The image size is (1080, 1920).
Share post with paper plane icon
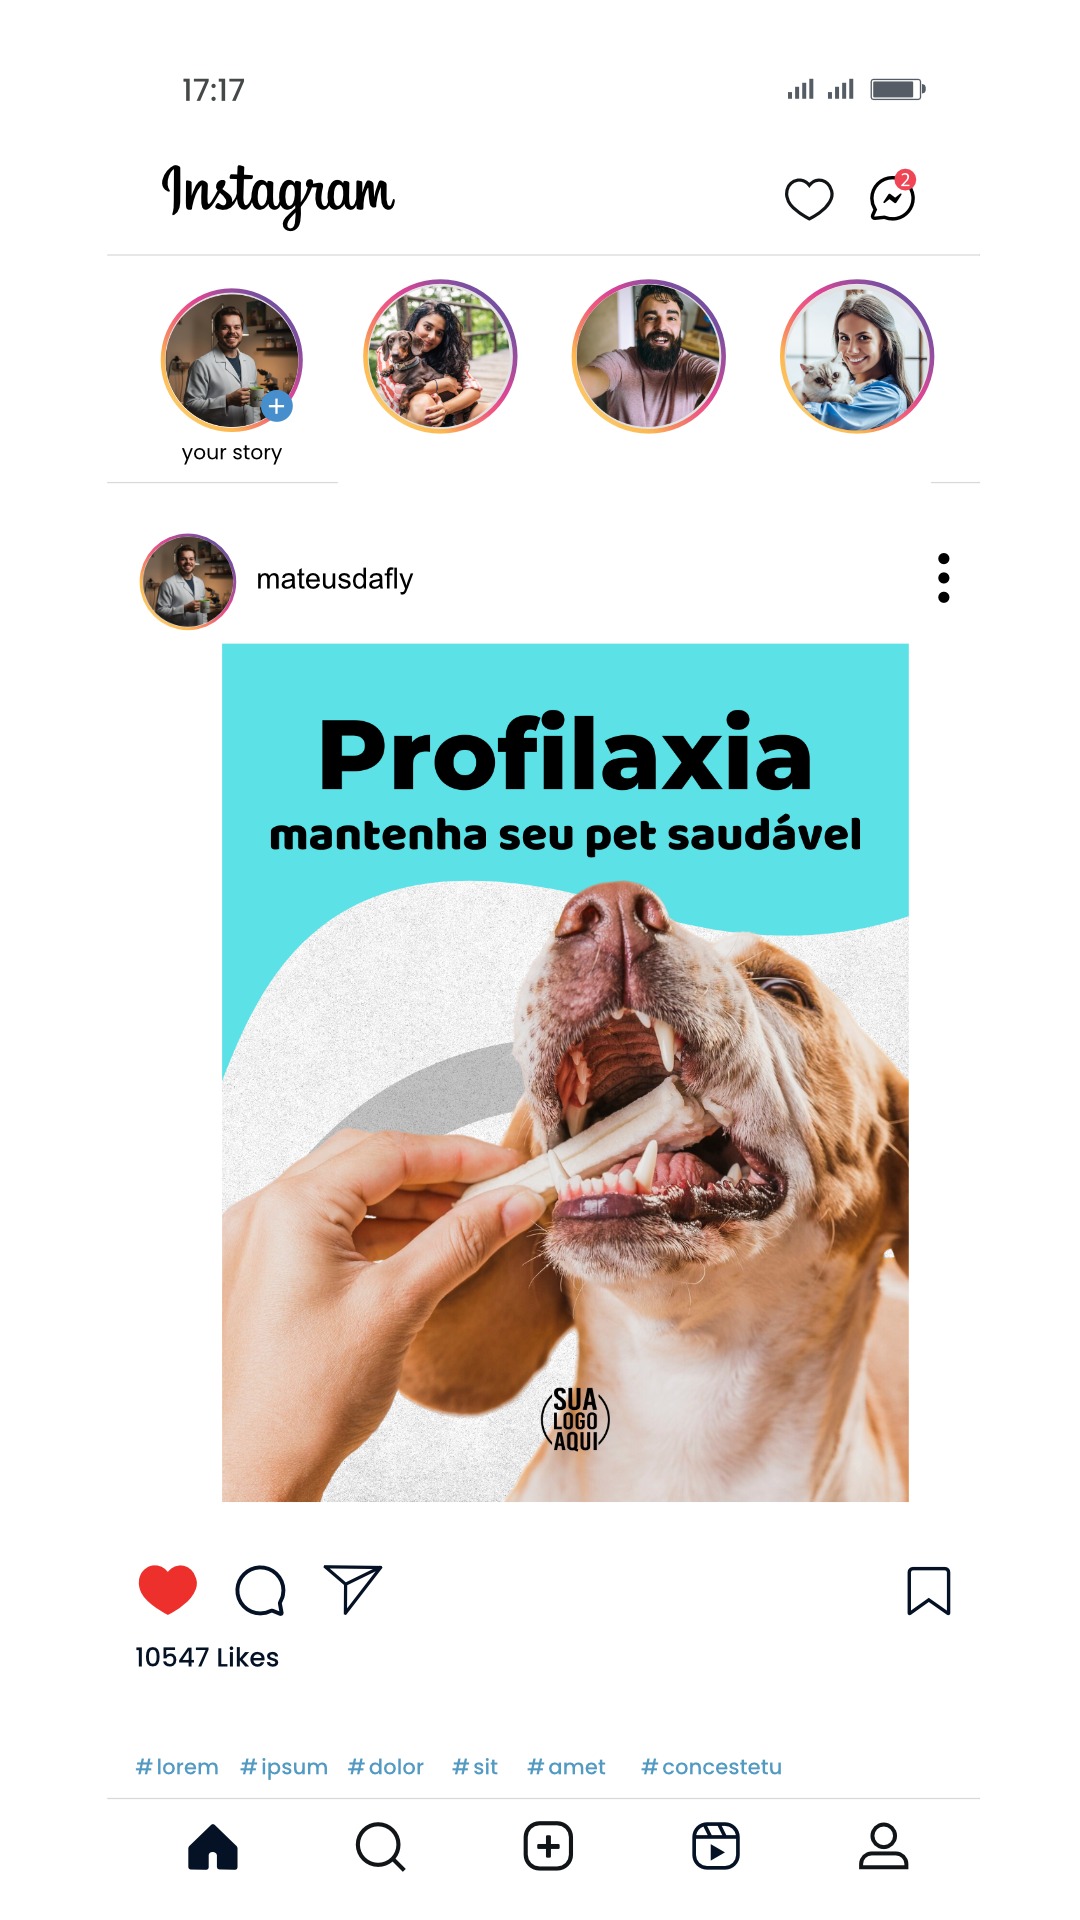point(352,1589)
